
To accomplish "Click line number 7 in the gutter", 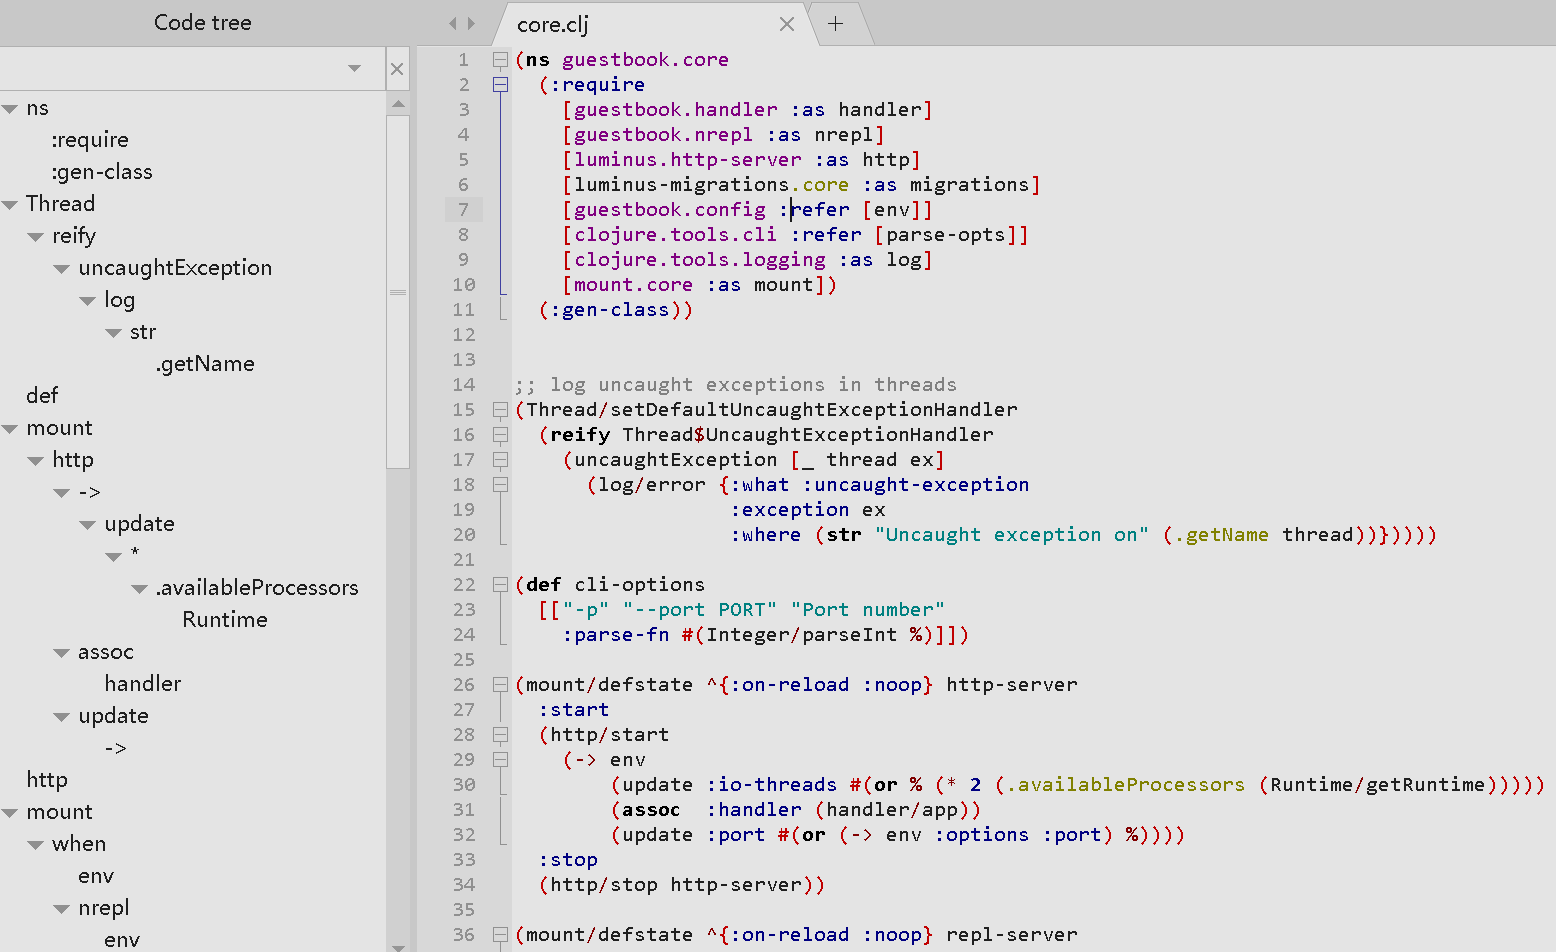I will (463, 210).
